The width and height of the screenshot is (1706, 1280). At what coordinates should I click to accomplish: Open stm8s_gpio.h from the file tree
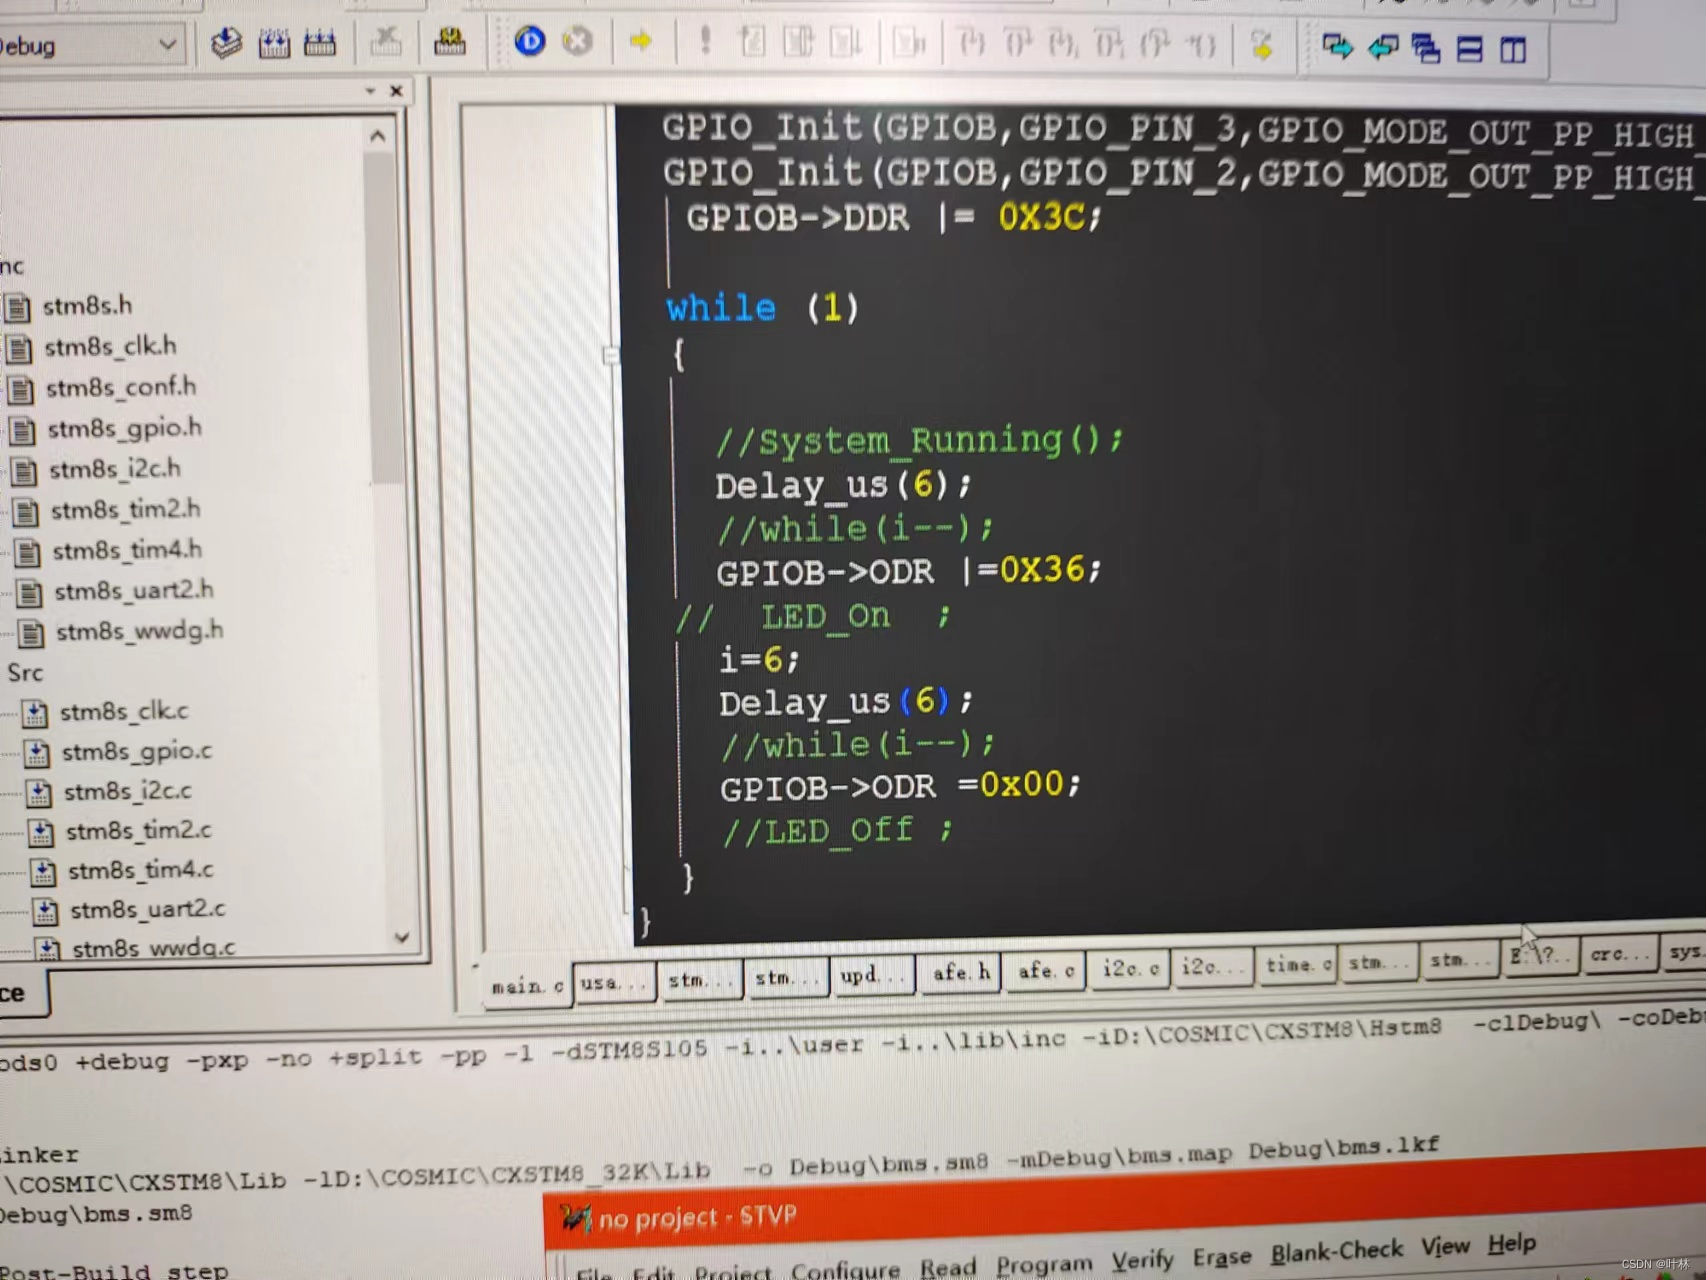125,427
